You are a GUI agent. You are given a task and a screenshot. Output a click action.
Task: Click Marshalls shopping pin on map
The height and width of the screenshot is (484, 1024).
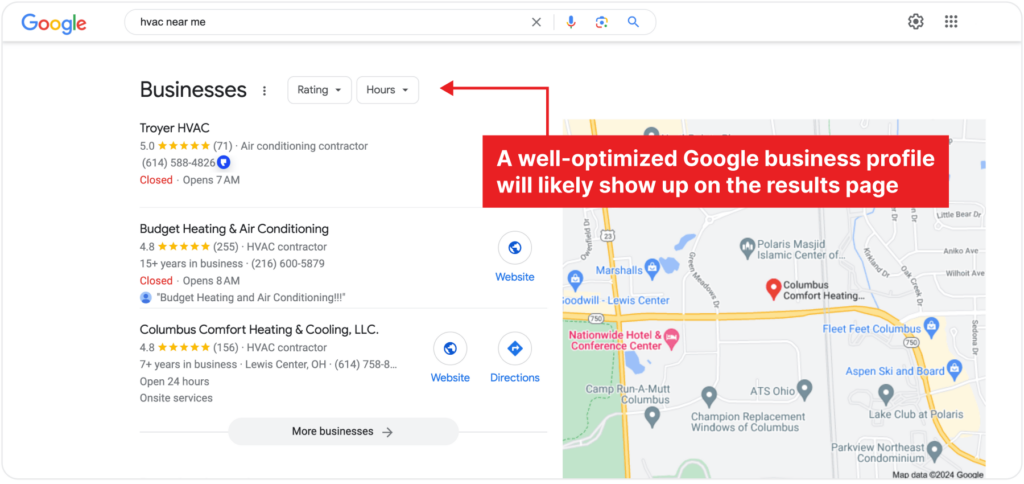652,267
